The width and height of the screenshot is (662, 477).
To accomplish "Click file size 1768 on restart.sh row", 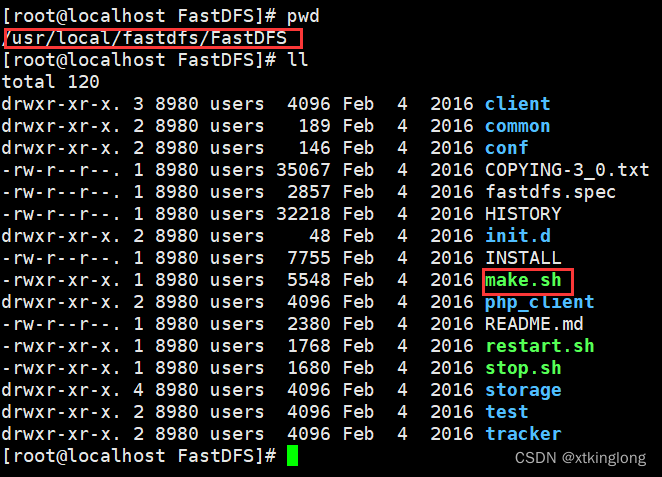I will [x=309, y=346].
